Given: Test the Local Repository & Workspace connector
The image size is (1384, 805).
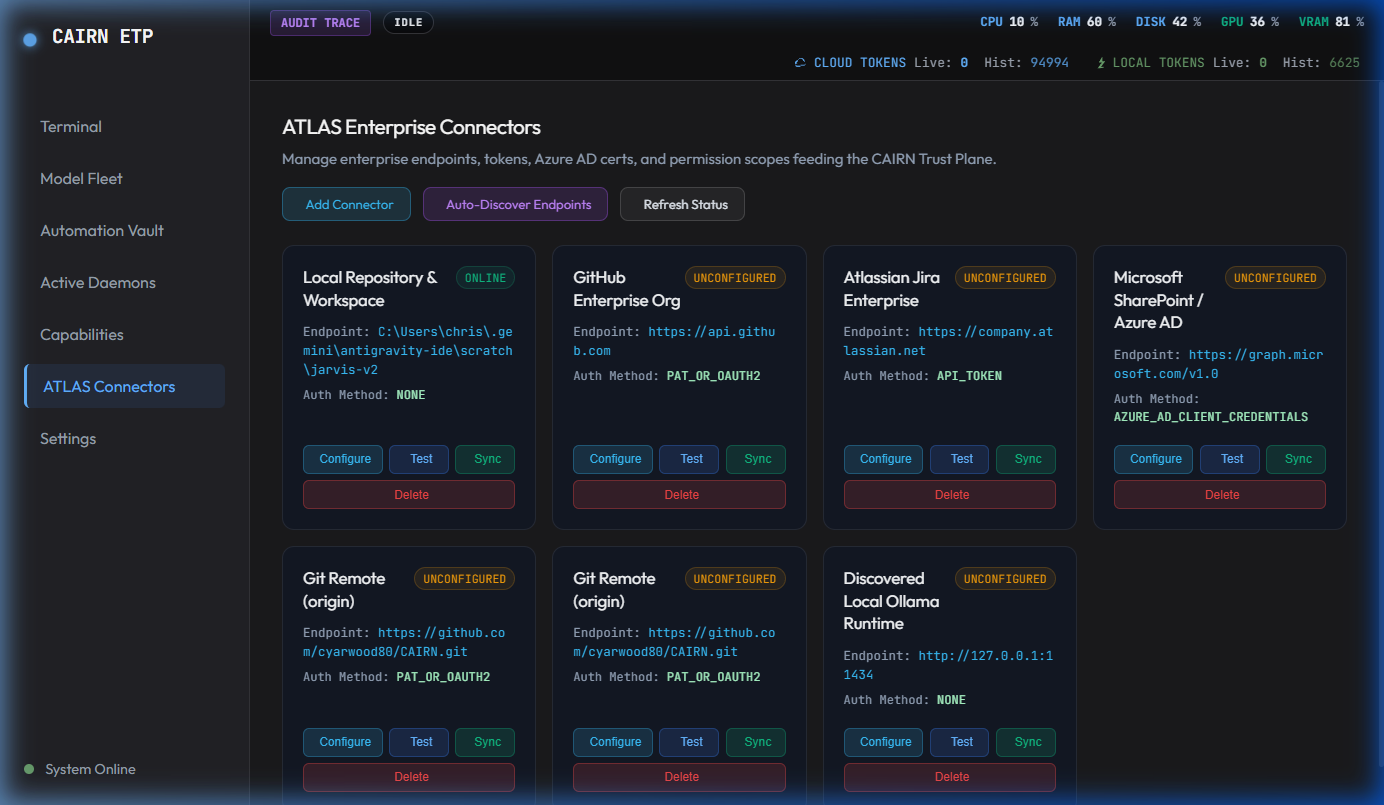Looking at the screenshot, I should click(x=421, y=459).
